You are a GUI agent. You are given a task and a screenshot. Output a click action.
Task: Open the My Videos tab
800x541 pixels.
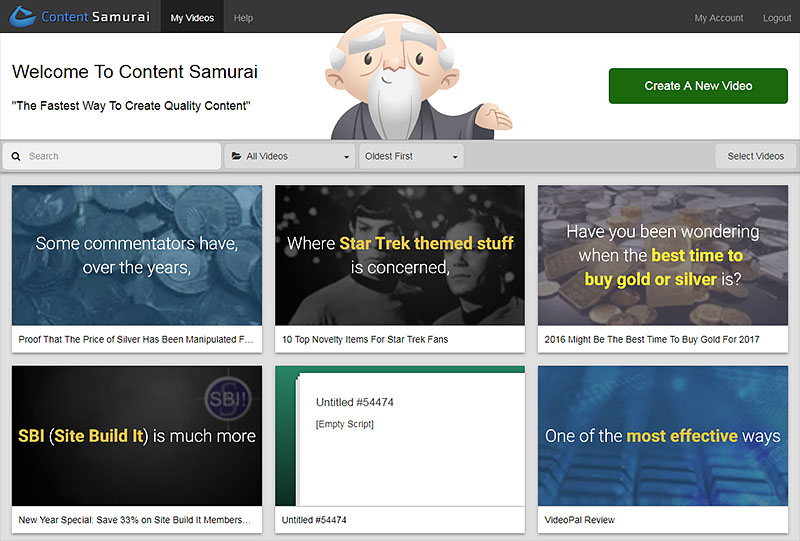click(x=192, y=17)
